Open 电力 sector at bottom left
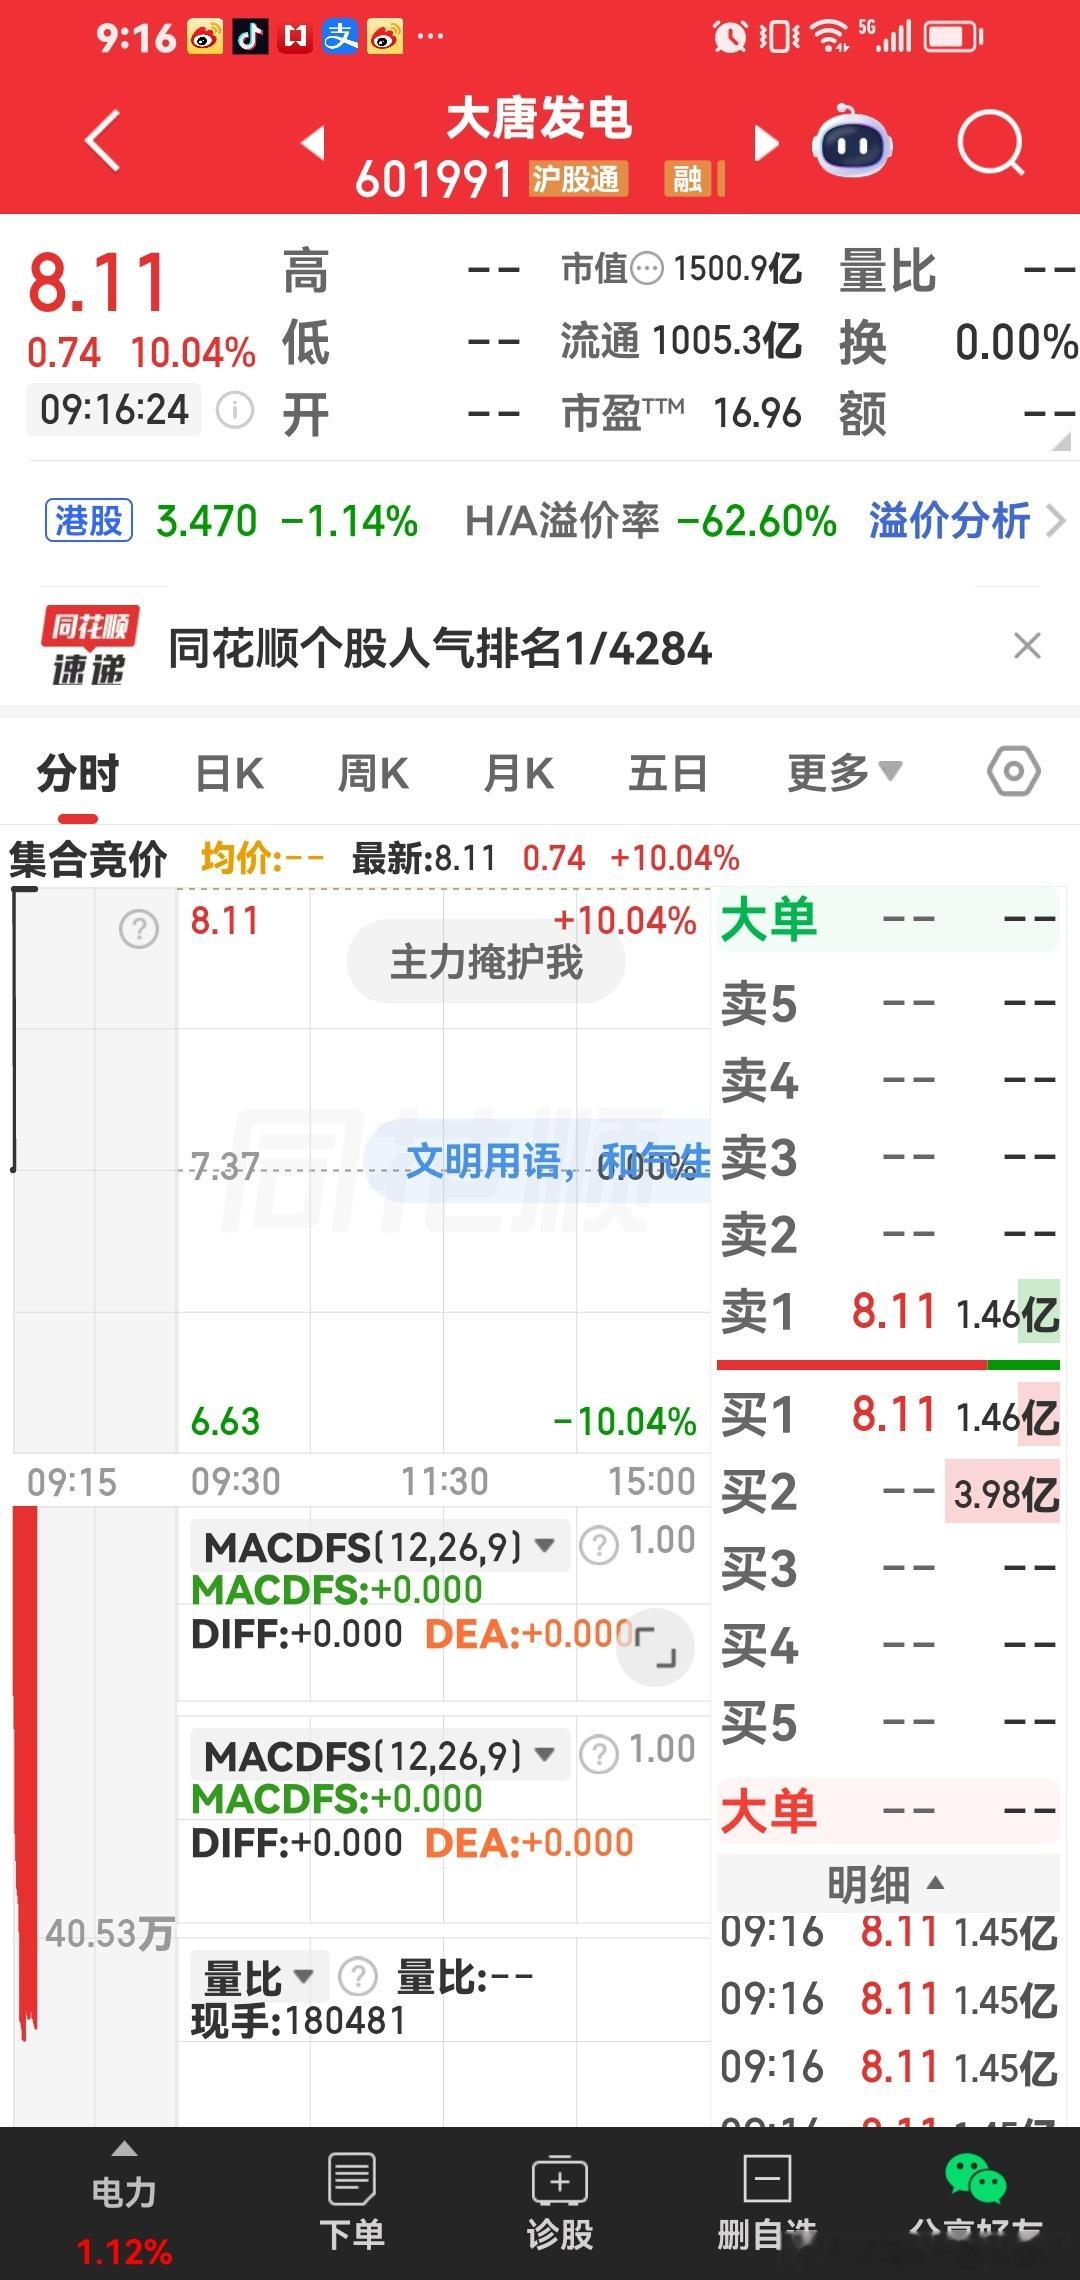The width and height of the screenshot is (1080, 2280). click(x=124, y=2205)
